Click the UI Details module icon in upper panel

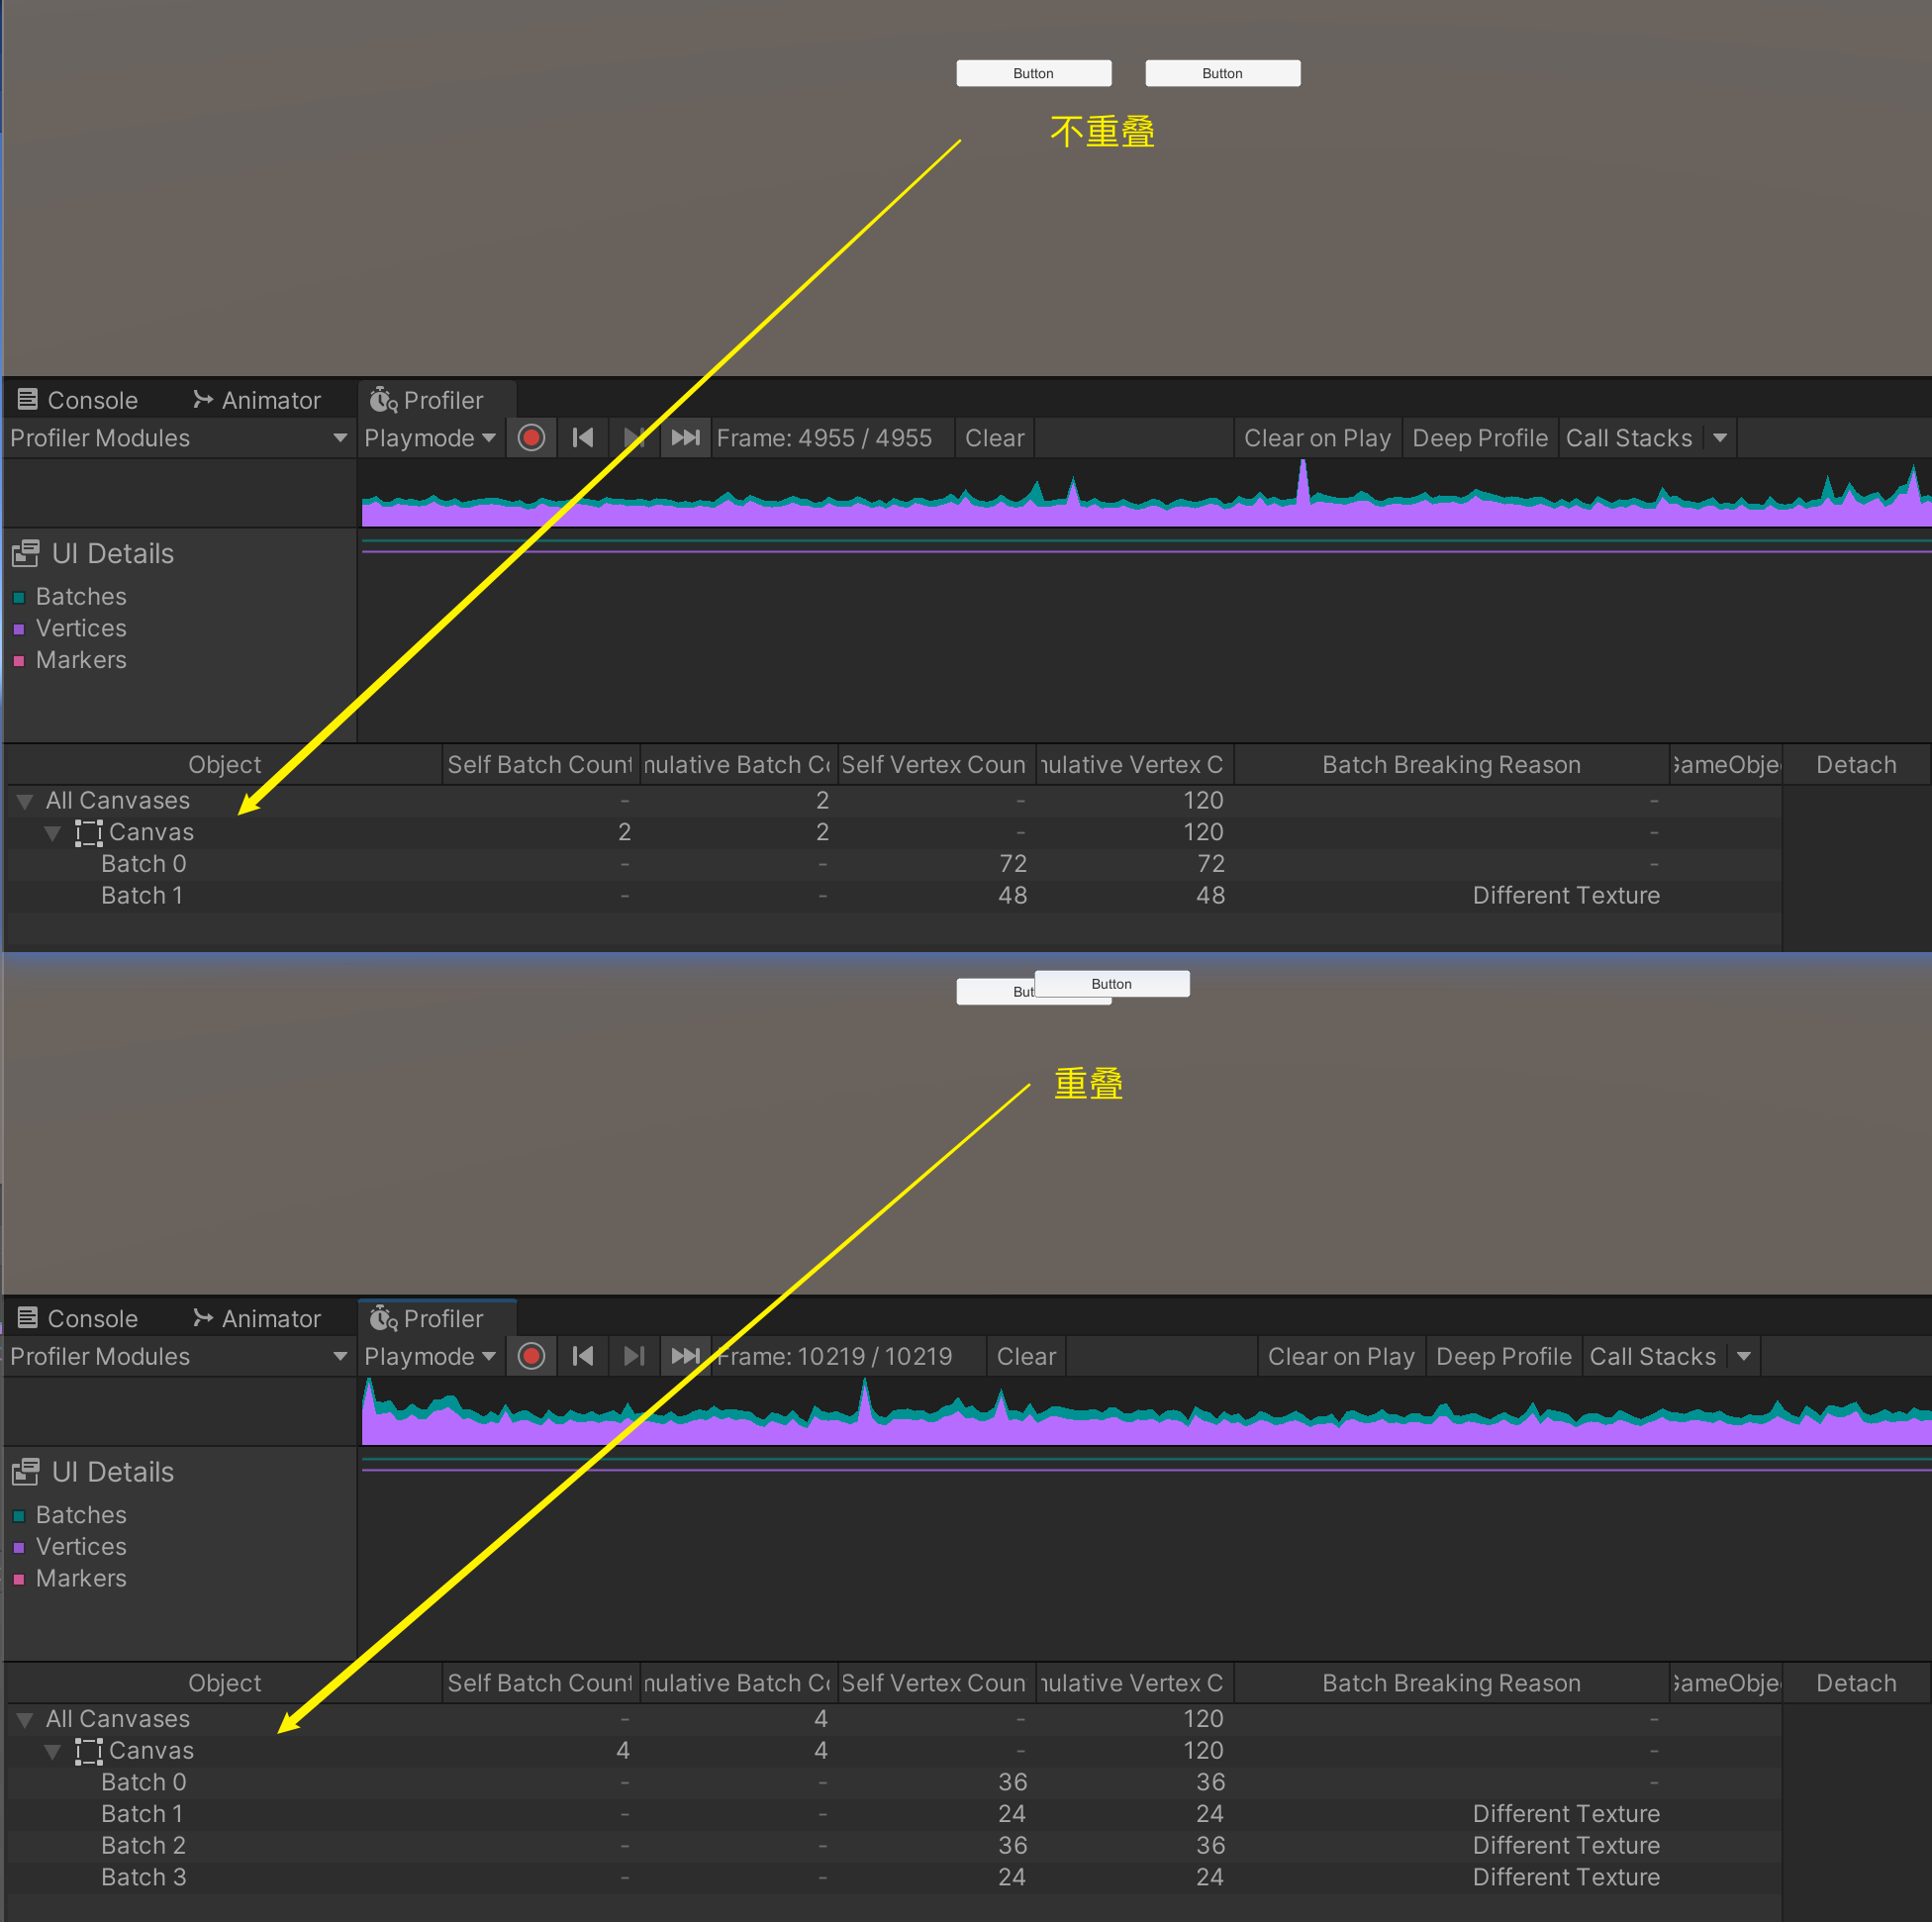coord(26,553)
